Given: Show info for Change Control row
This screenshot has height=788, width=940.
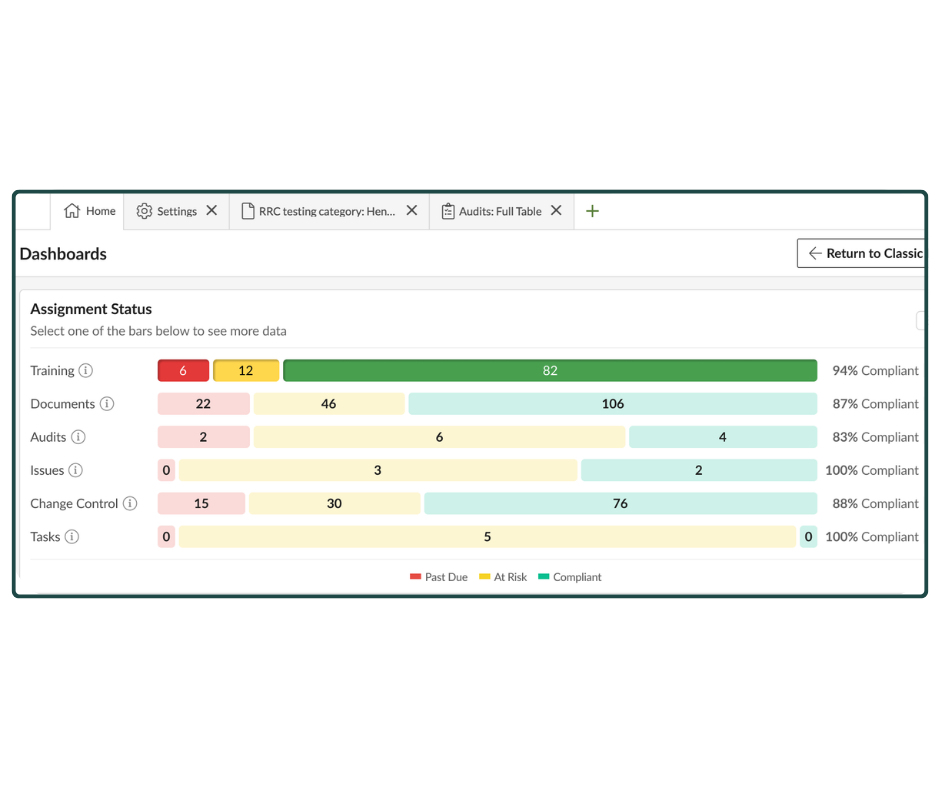Looking at the screenshot, I should [130, 504].
